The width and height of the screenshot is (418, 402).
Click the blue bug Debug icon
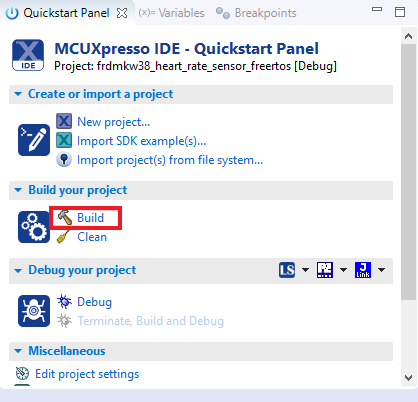pyautogui.click(x=64, y=302)
